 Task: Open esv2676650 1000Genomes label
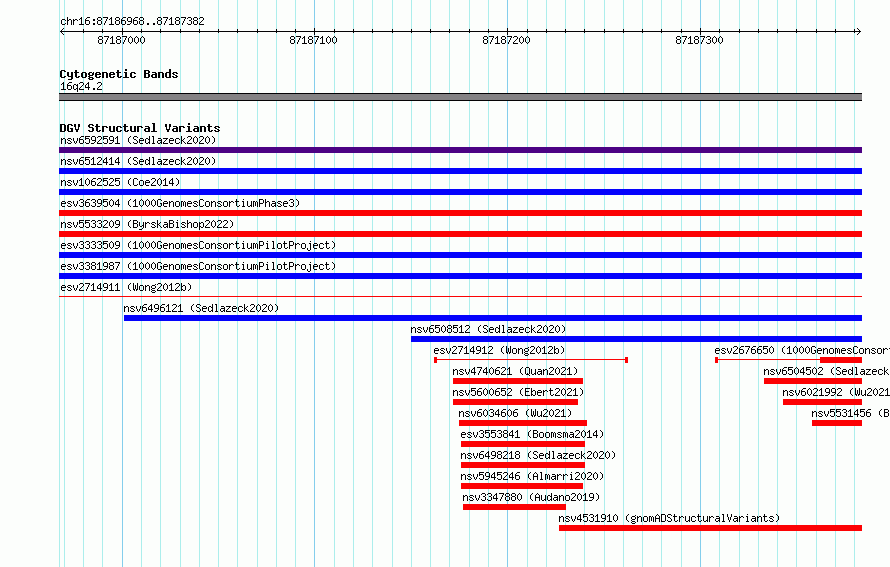pos(801,350)
